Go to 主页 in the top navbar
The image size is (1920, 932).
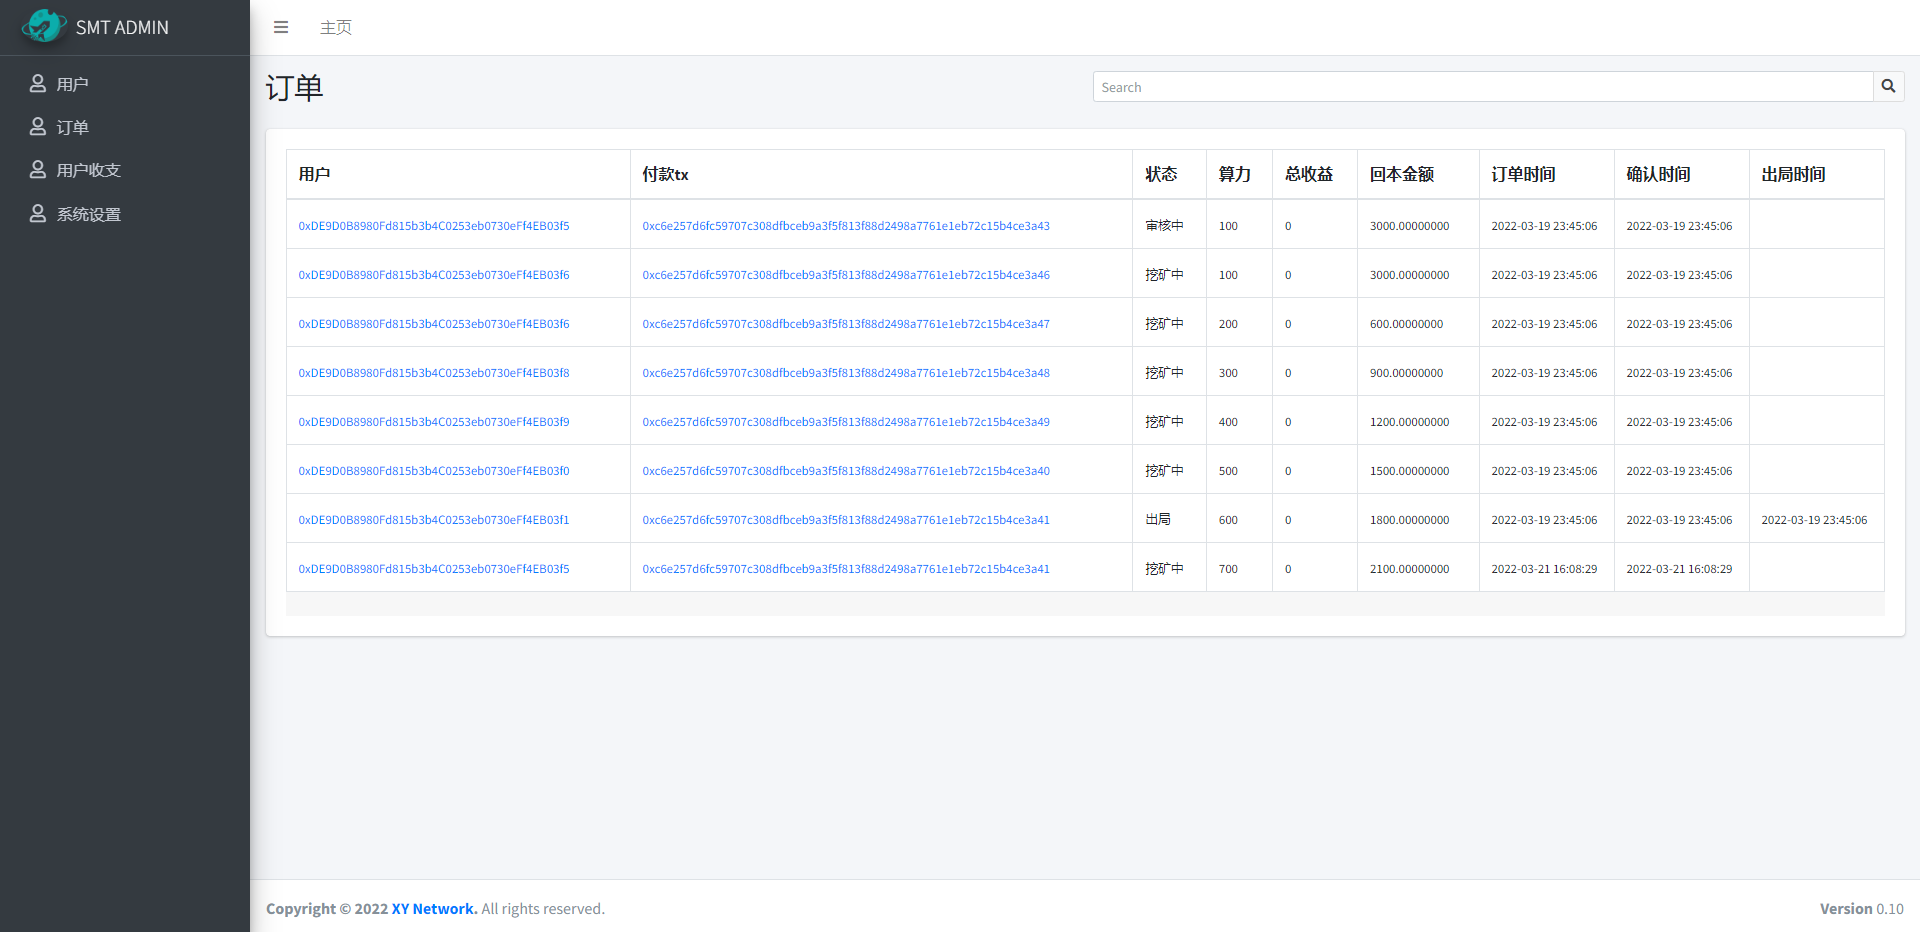point(335,27)
